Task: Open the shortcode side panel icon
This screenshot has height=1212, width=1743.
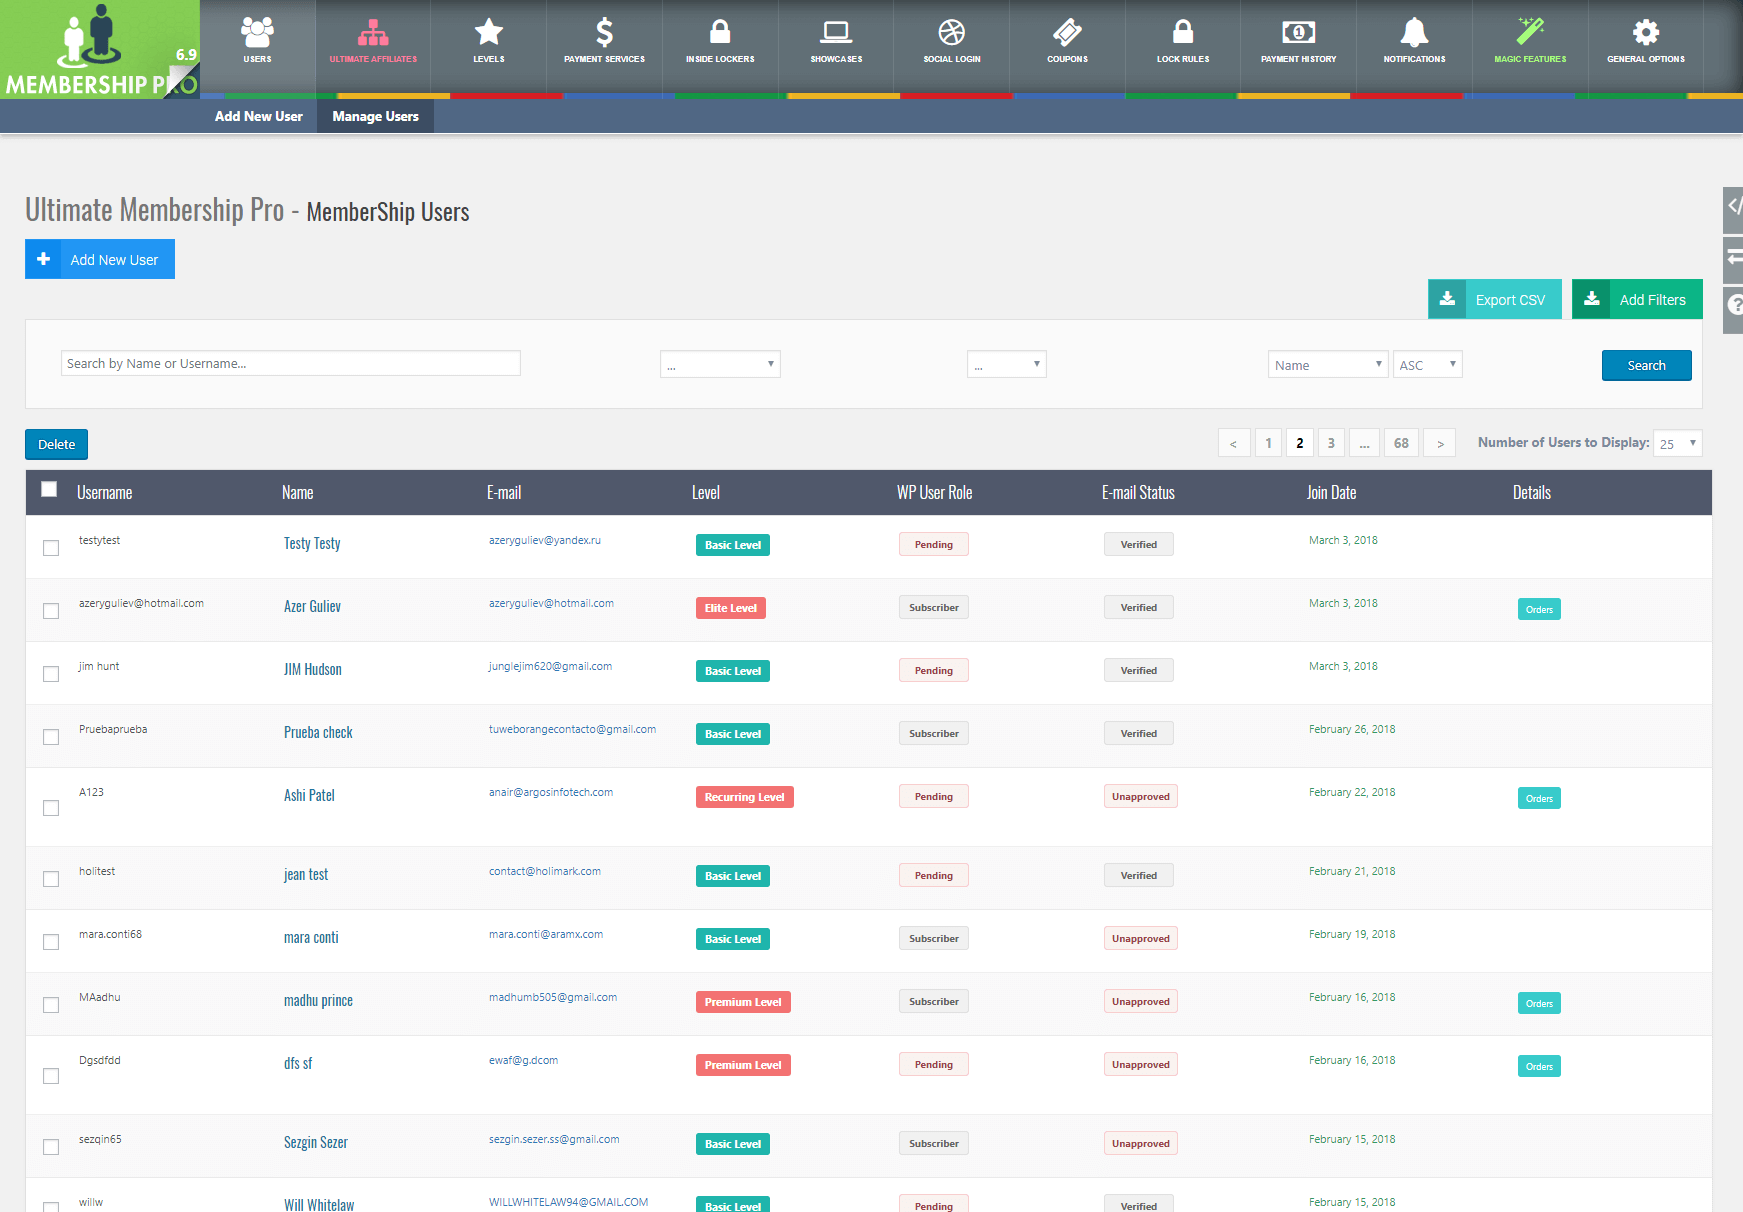Action: click(1733, 208)
